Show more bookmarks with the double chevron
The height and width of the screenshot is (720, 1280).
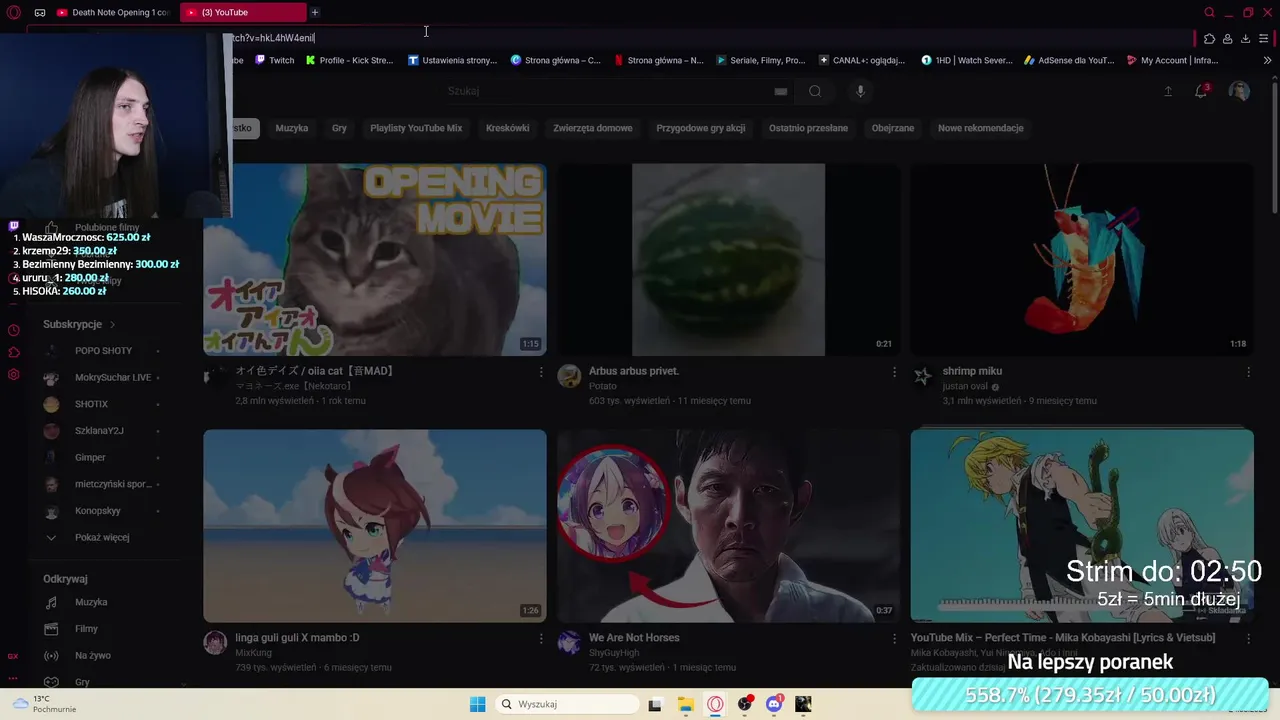1267,60
